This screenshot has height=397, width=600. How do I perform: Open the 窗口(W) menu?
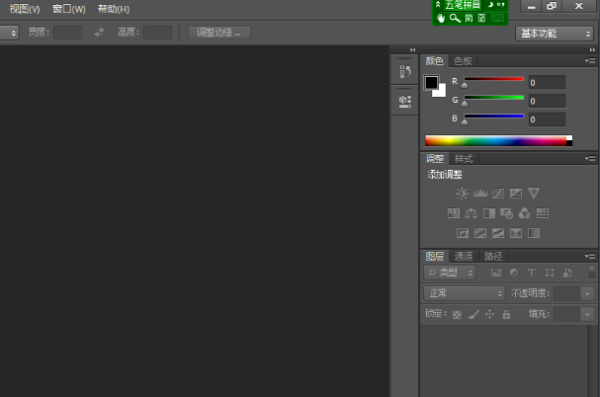coord(69,9)
